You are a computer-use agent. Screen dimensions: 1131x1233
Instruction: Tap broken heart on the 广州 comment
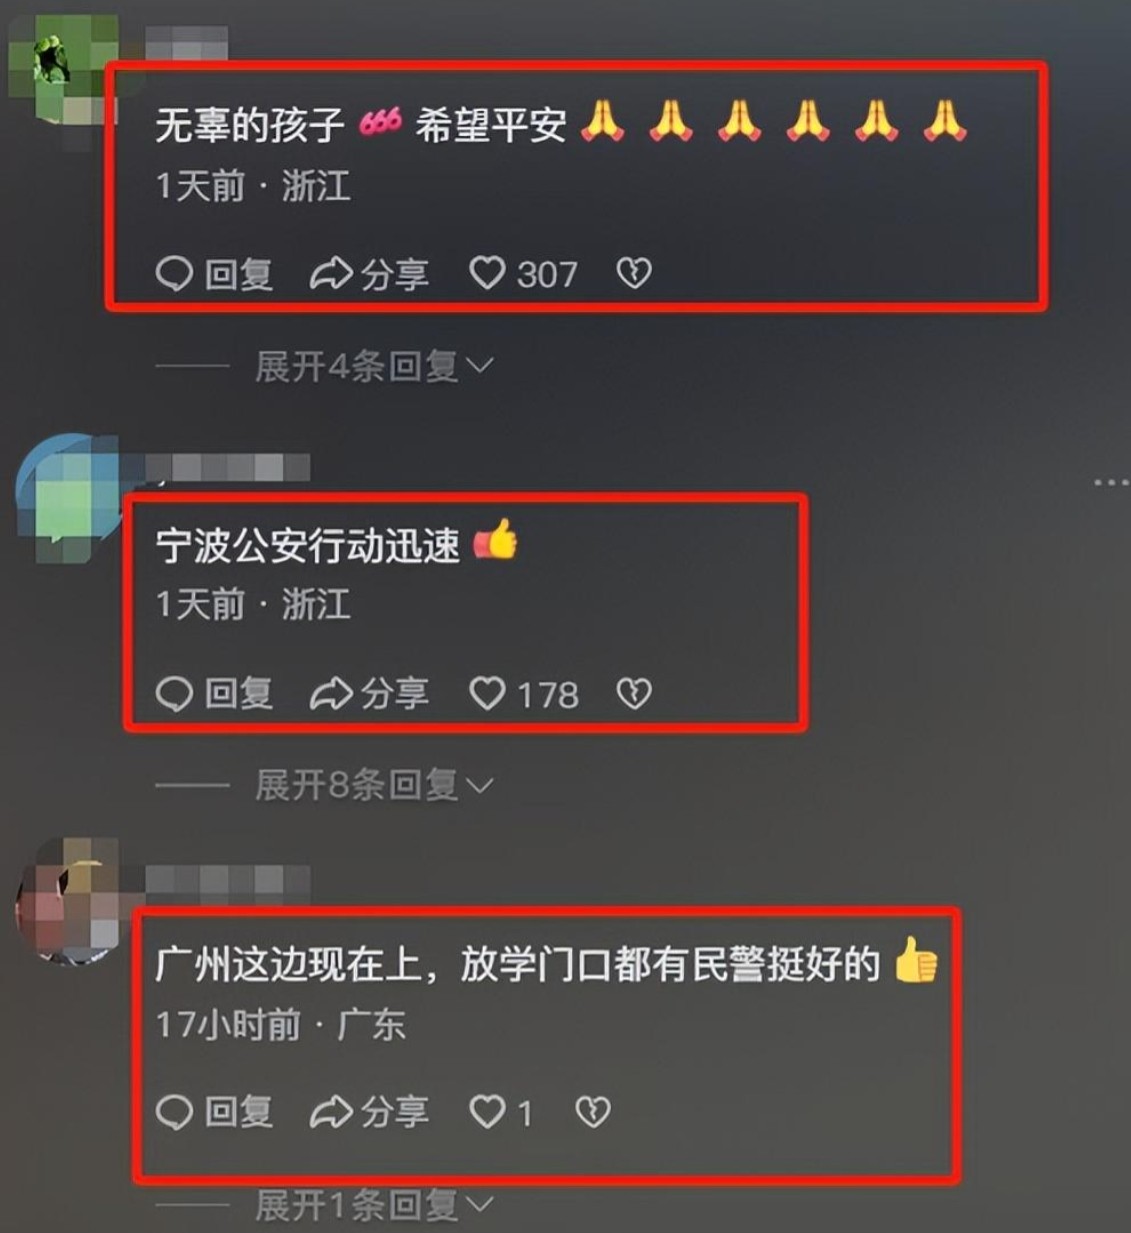click(x=593, y=1112)
